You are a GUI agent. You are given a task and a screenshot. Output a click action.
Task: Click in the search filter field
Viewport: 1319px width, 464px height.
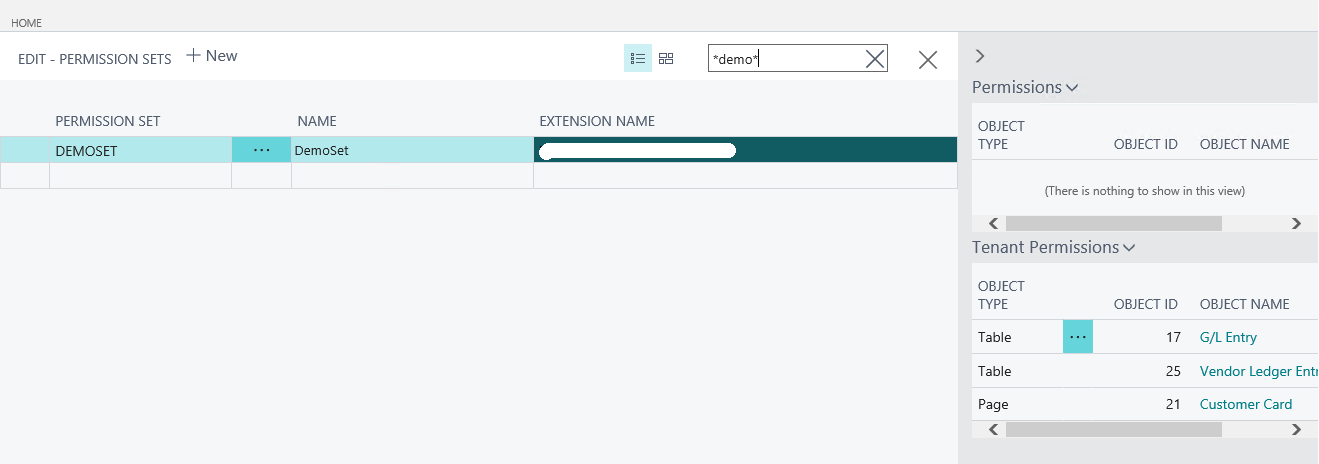pos(785,59)
